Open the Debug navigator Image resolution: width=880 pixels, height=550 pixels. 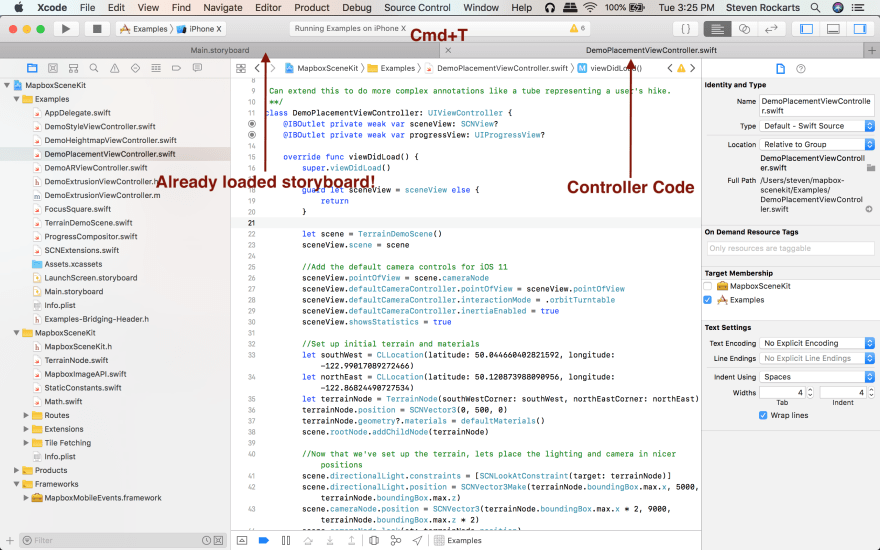coord(156,68)
